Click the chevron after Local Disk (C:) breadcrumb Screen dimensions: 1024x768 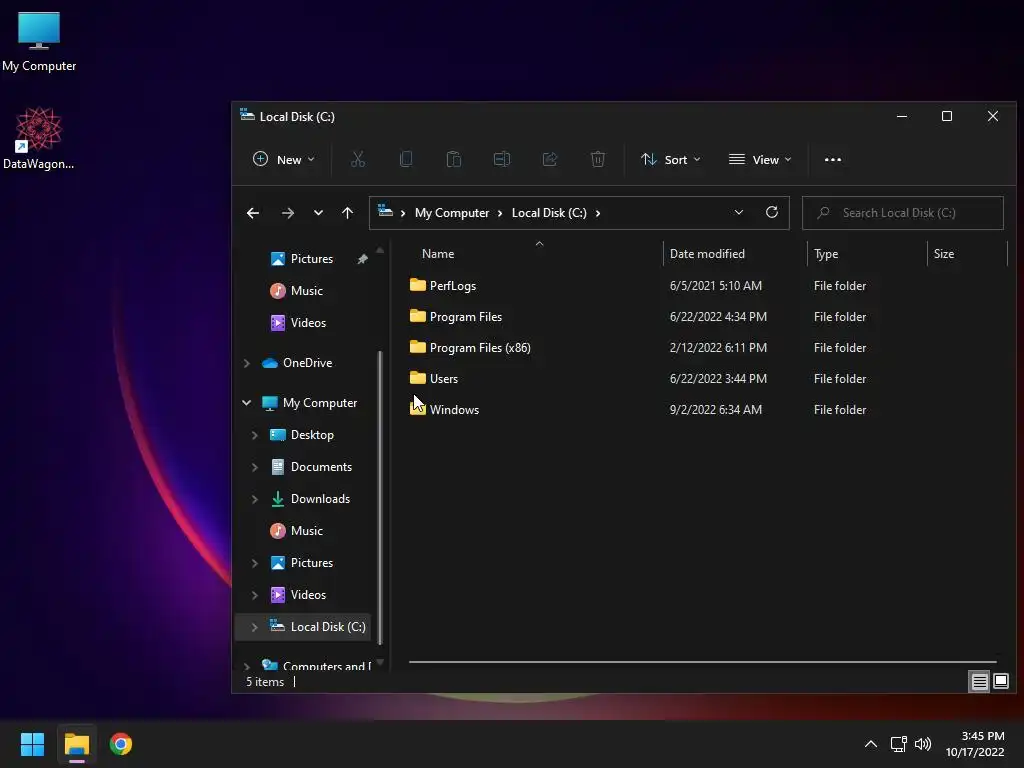click(x=598, y=213)
